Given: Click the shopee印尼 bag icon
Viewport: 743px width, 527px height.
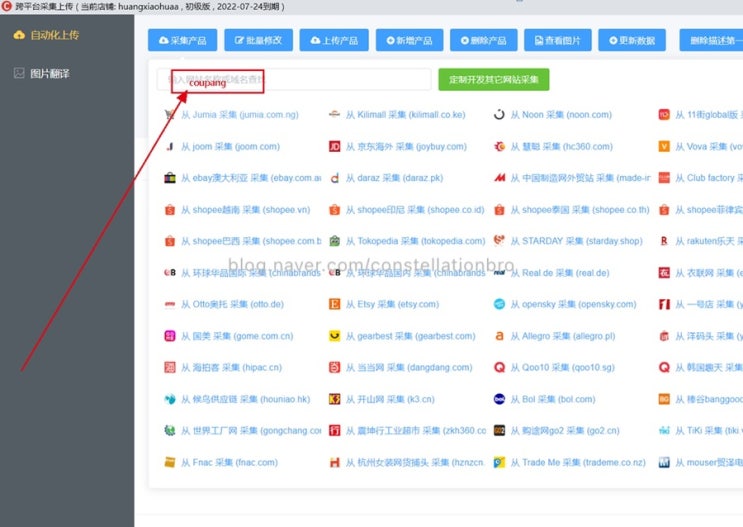Looking at the screenshot, I should 335,210.
